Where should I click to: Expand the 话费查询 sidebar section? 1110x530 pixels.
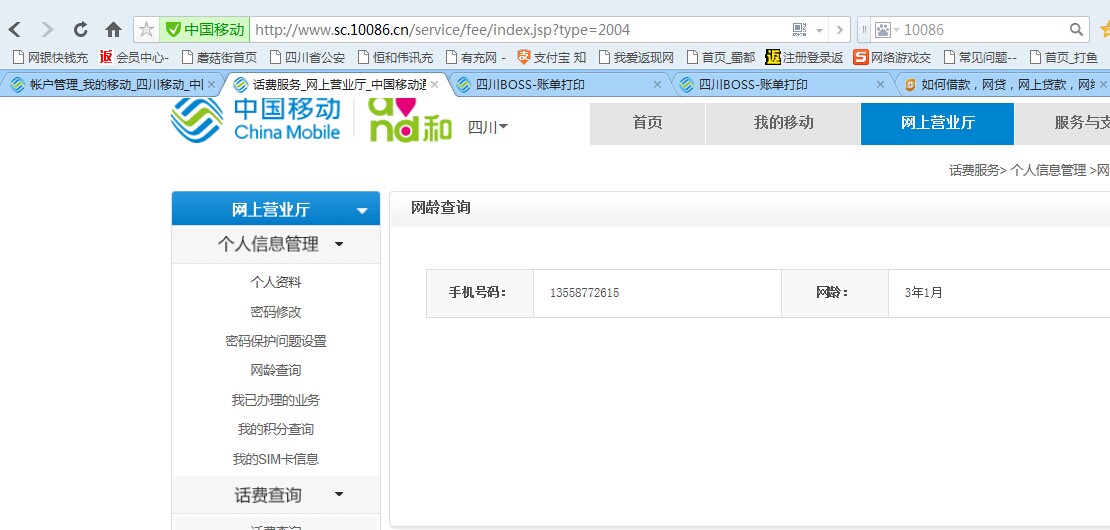coord(275,495)
